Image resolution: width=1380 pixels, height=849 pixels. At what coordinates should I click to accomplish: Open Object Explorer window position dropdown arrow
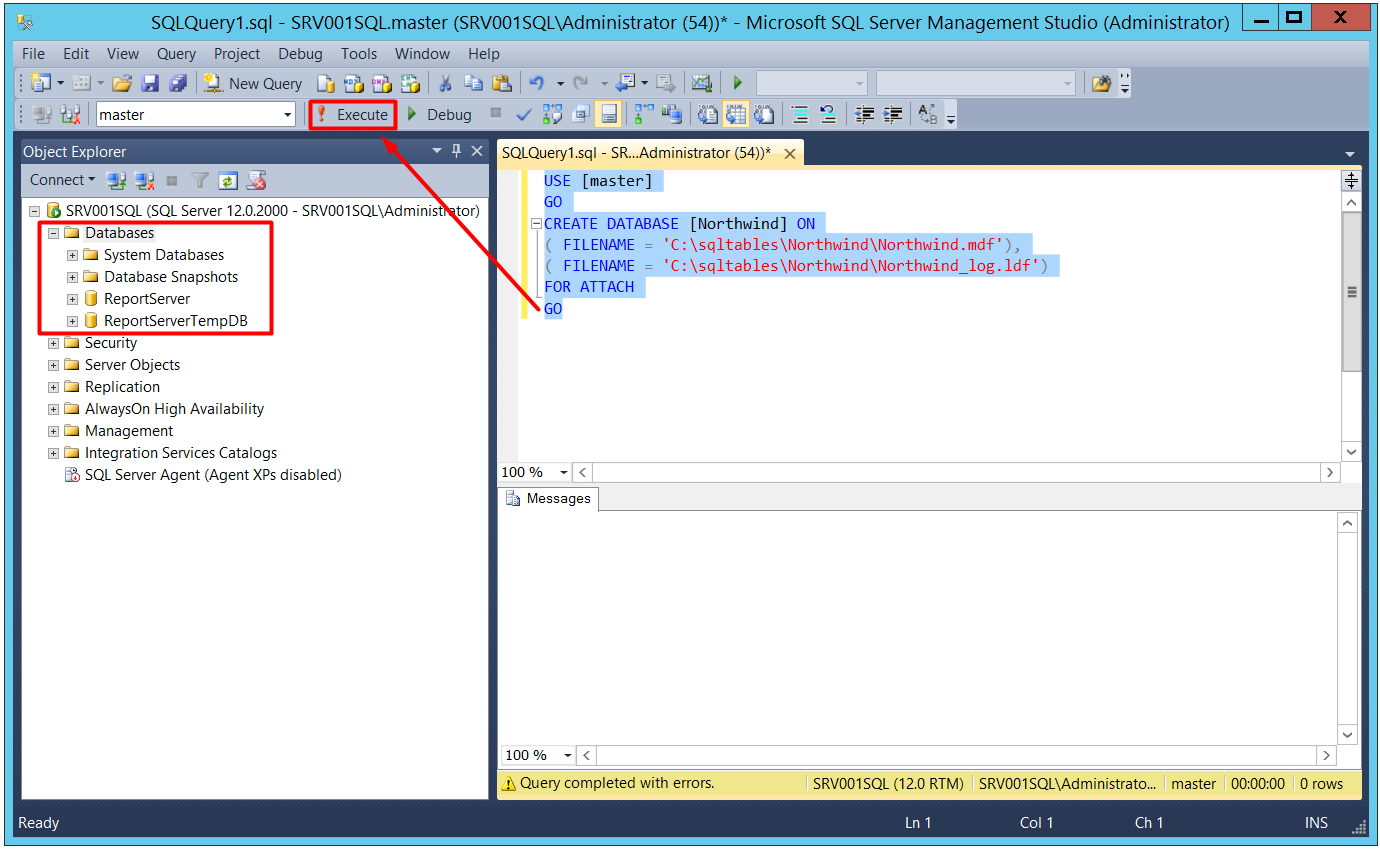coord(436,151)
